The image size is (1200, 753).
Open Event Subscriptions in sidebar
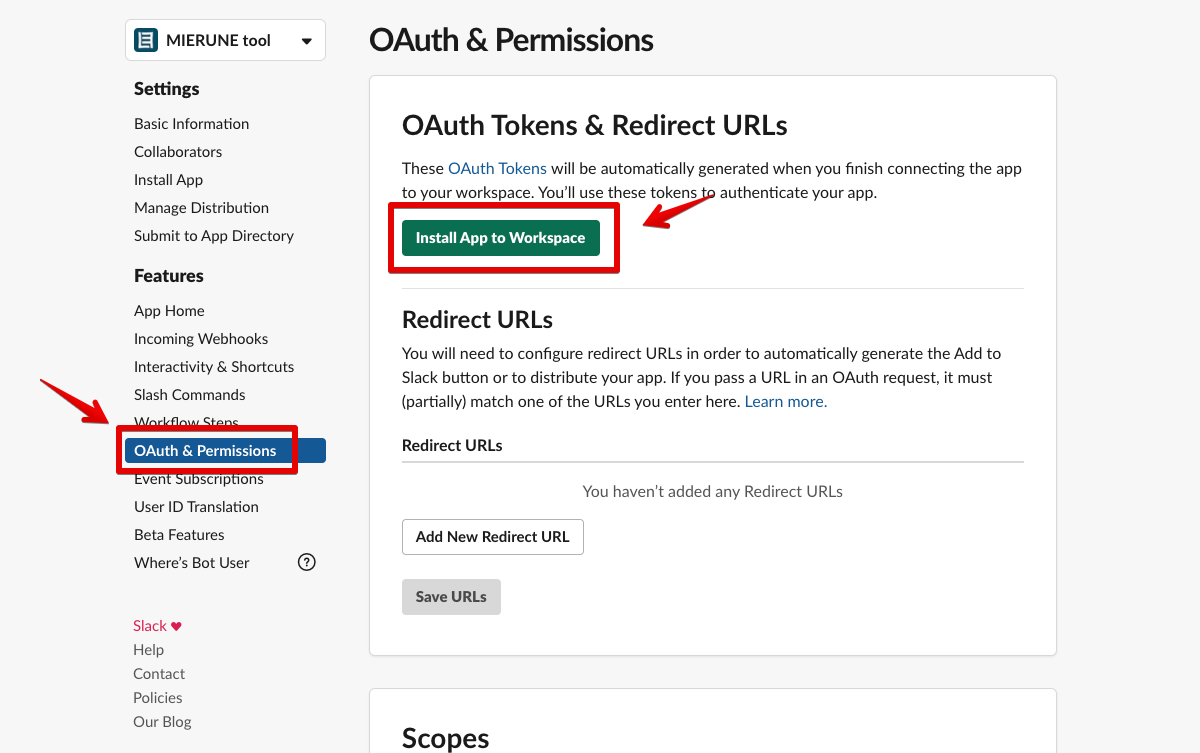199,480
